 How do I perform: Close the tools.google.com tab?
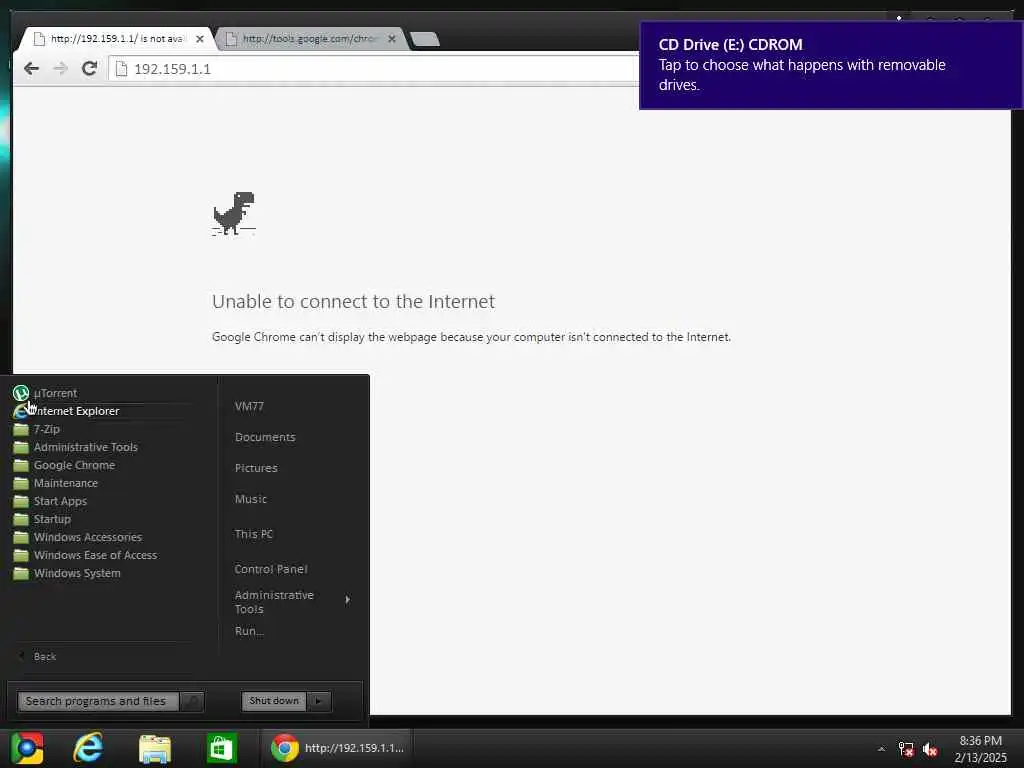[x=392, y=39]
